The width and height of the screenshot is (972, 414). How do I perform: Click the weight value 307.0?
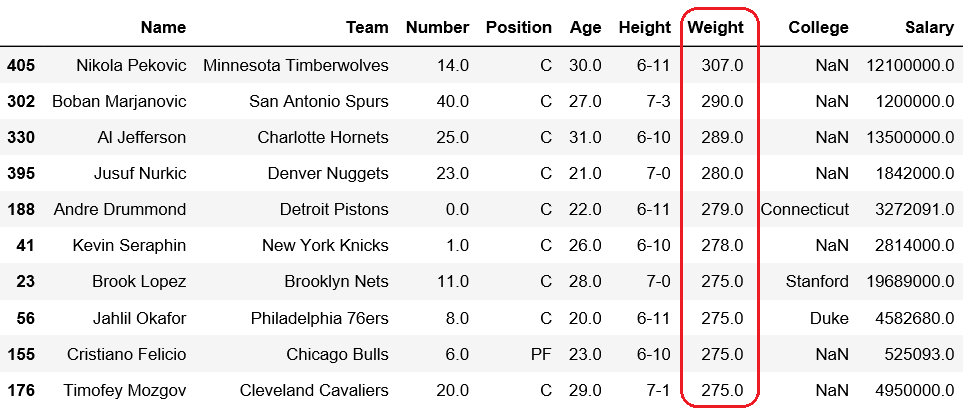(x=723, y=65)
